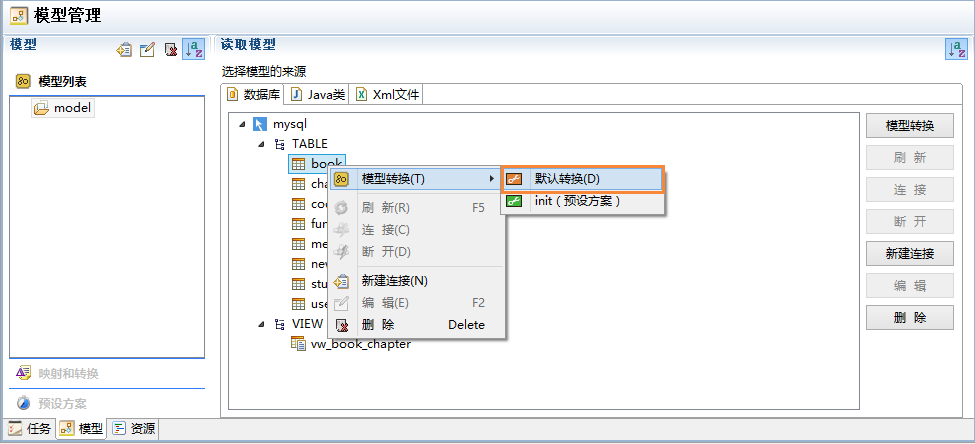Click 连接(C) in the context menu

tap(415, 230)
